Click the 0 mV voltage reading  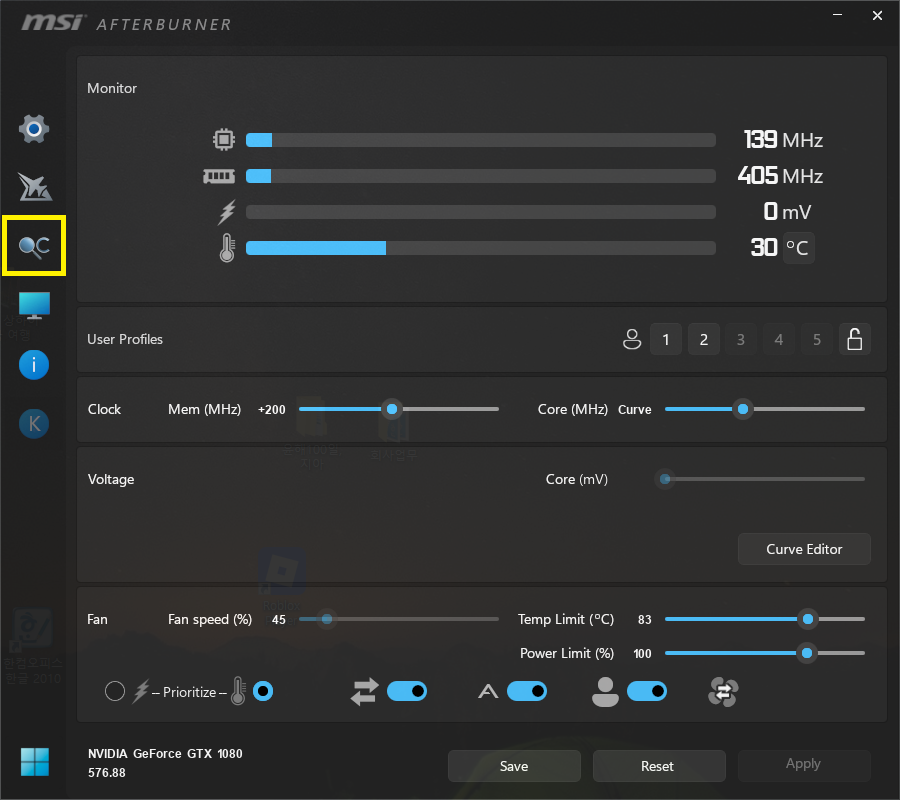point(787,212)
